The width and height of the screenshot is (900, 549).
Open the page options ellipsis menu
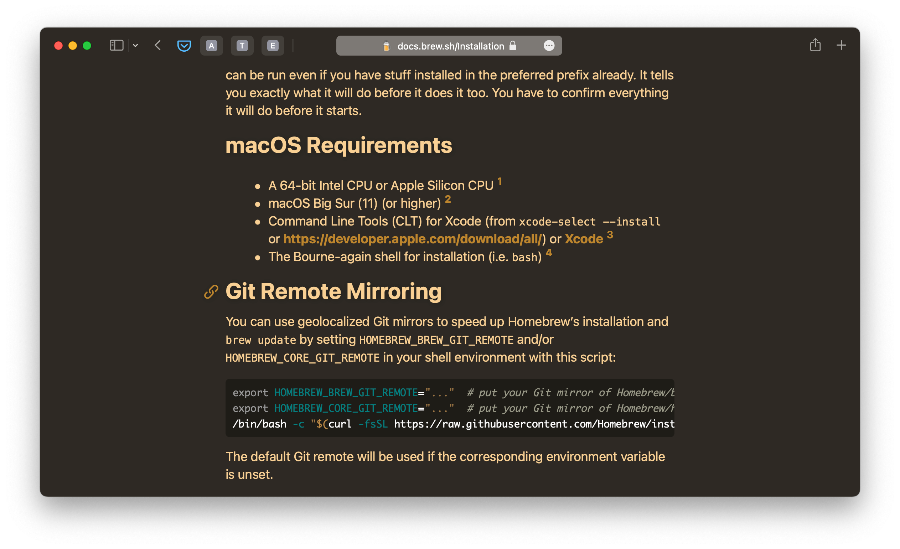coord(549,45)
